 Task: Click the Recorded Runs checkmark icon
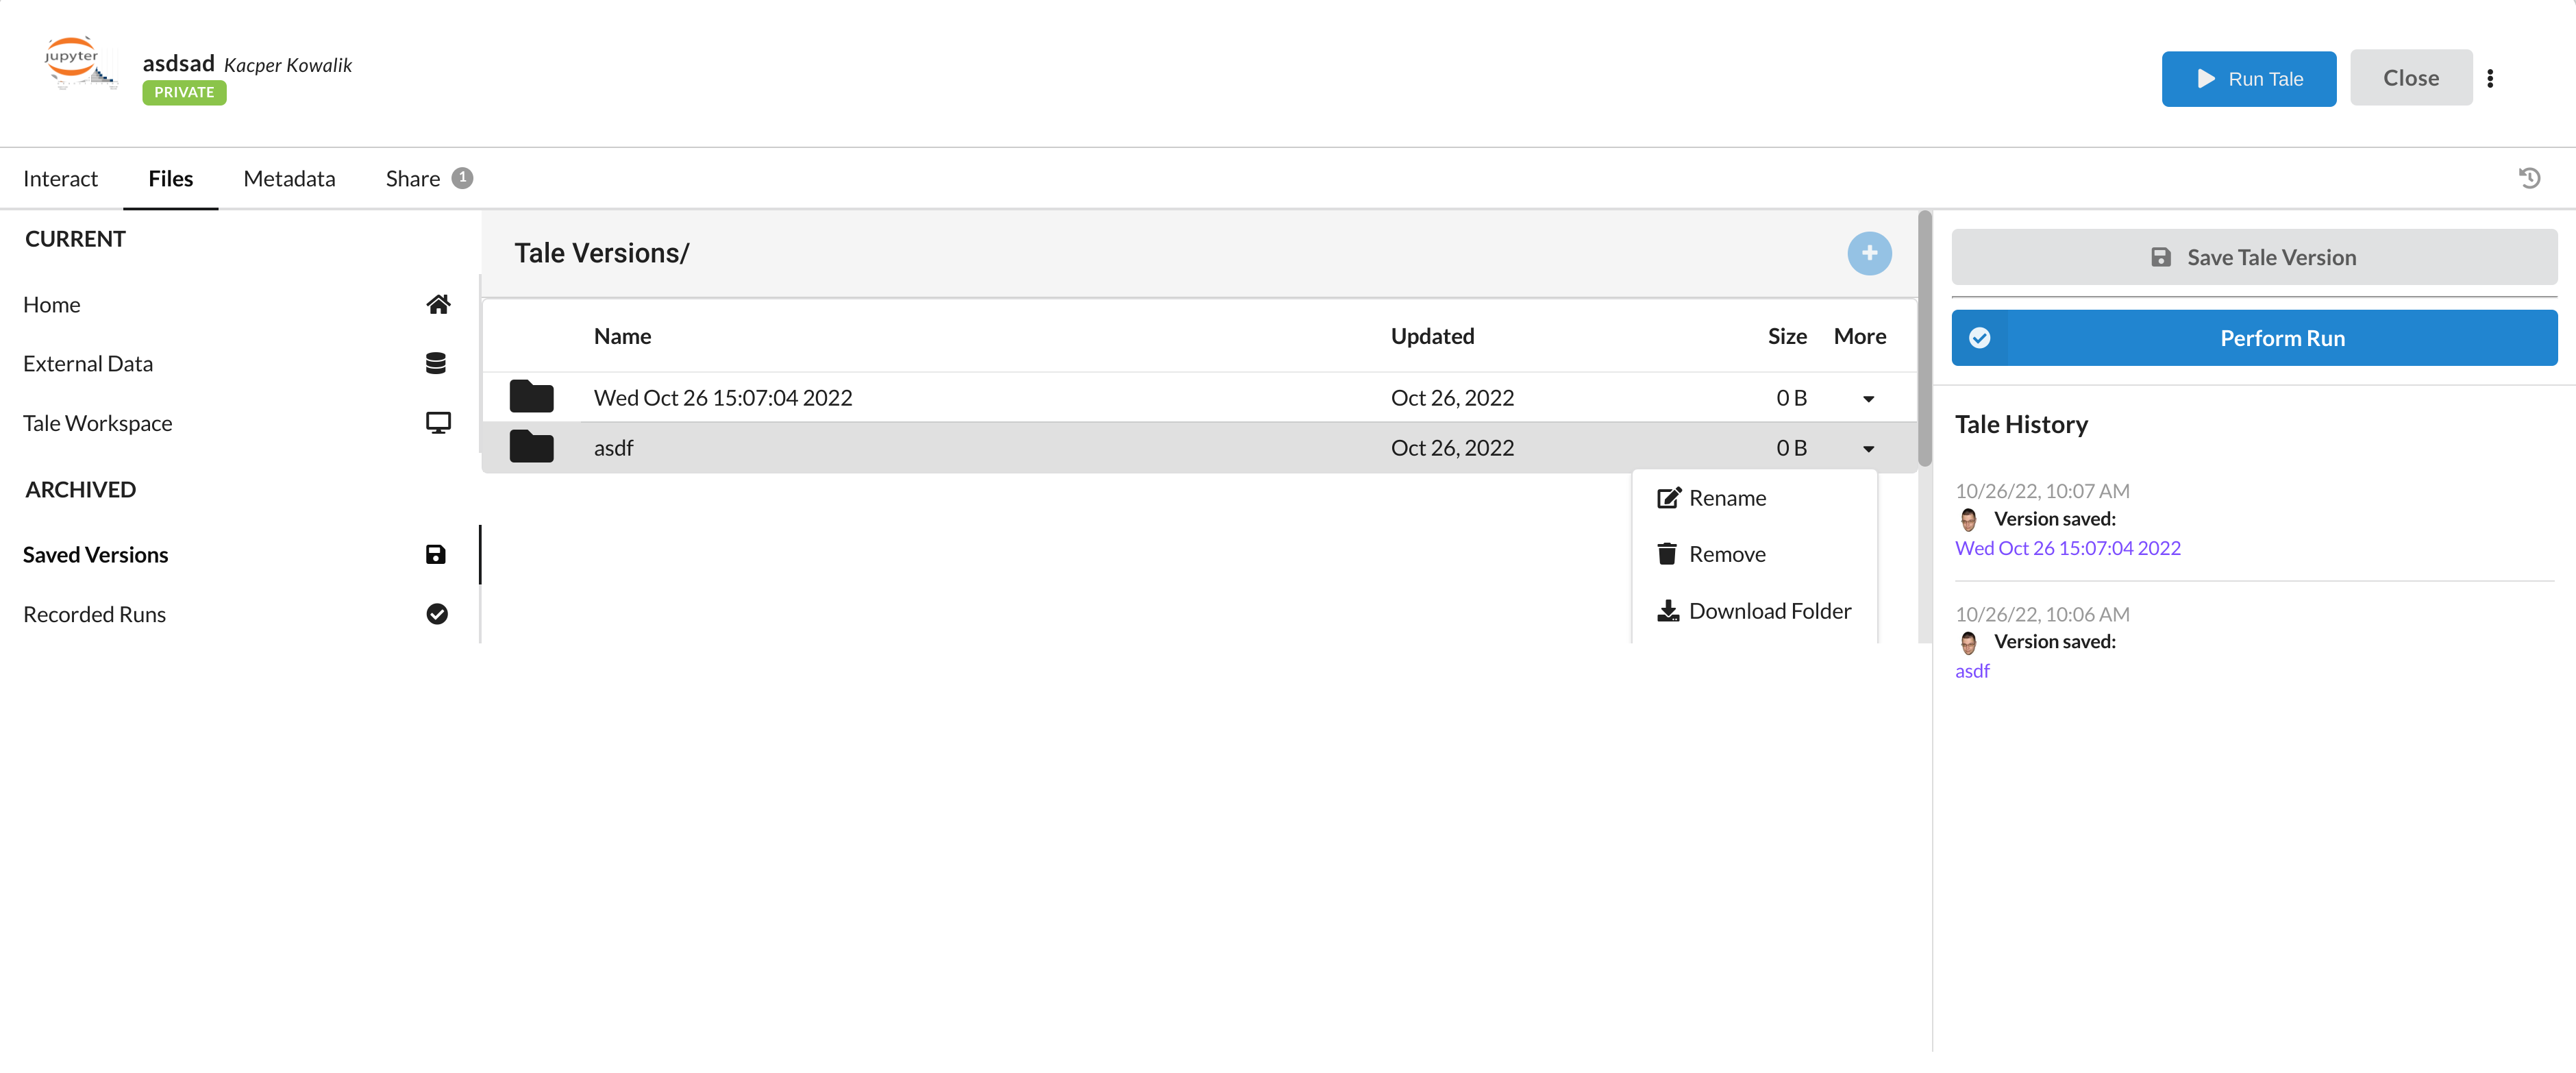[437, 614]
